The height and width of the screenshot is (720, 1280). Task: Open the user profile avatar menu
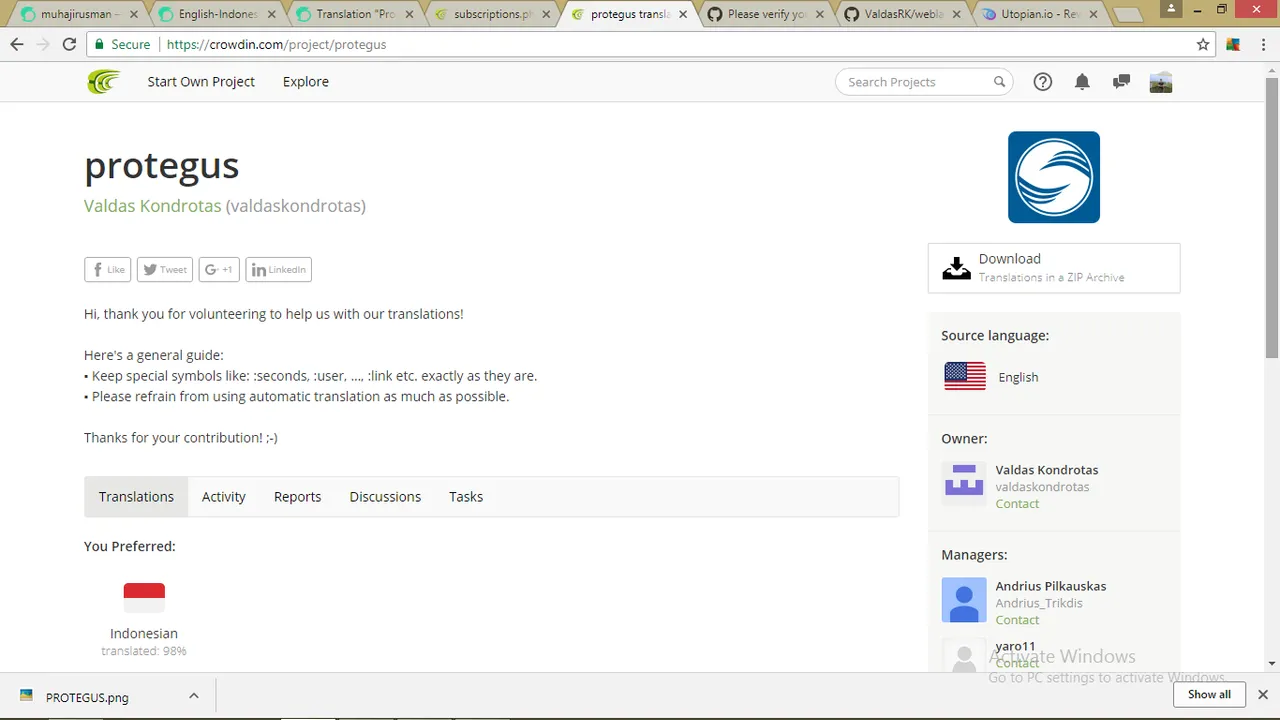click(1161, 82)
